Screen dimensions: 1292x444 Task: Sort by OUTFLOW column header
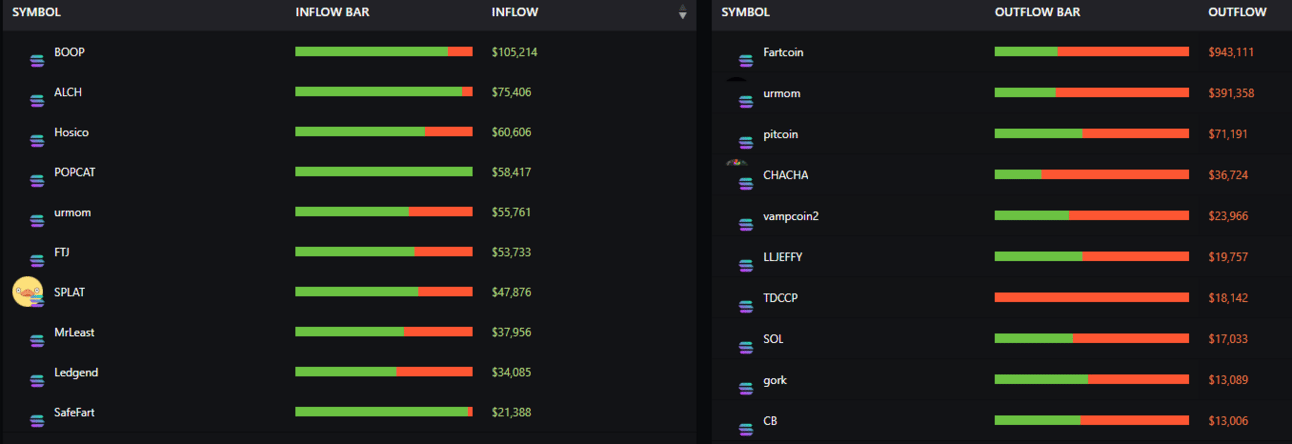[x=1237, y=13]
